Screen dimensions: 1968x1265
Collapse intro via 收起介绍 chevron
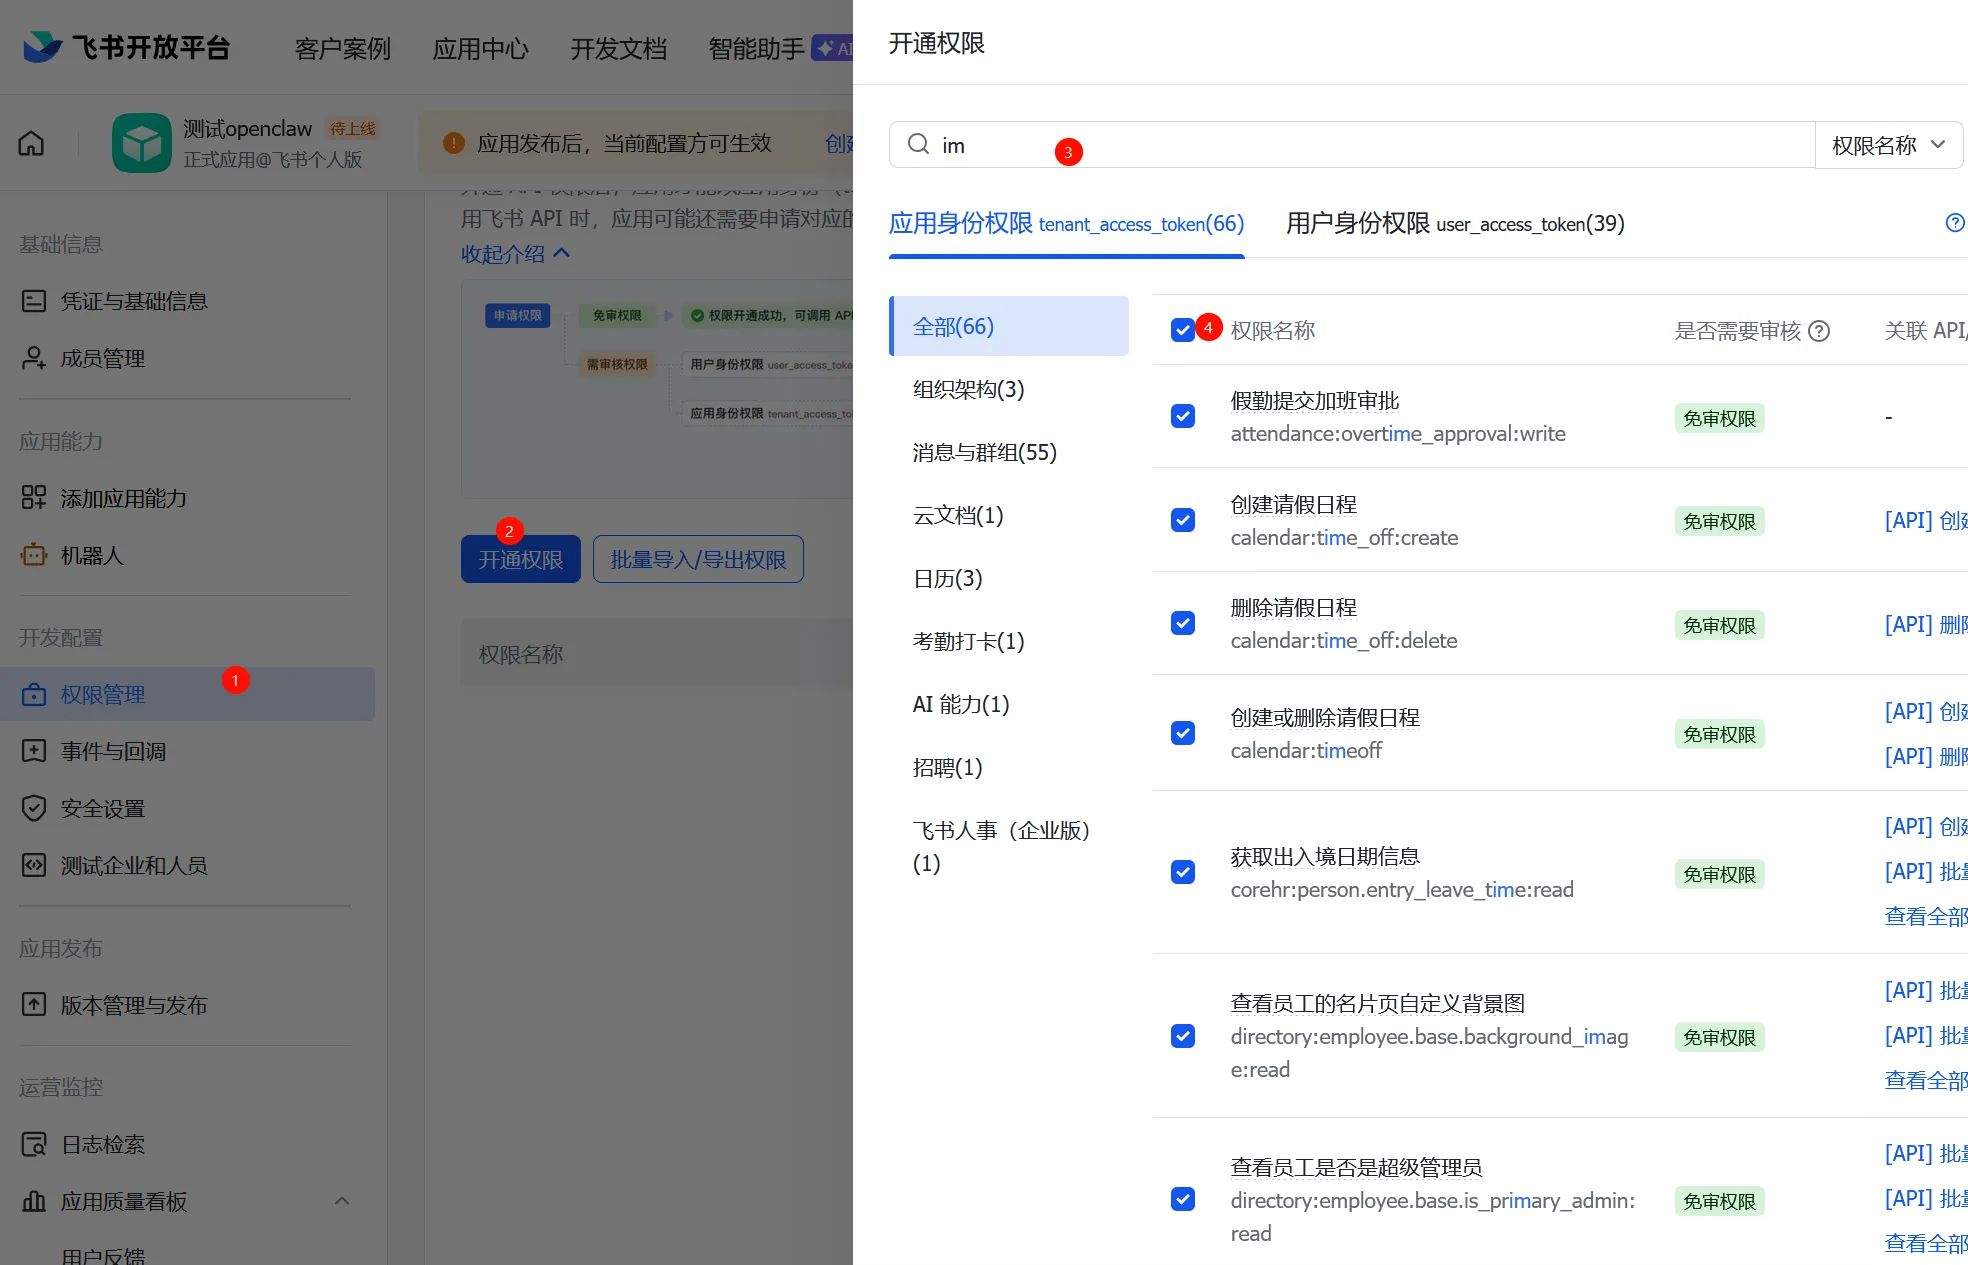pyautogui.click(x=562, y=253)
